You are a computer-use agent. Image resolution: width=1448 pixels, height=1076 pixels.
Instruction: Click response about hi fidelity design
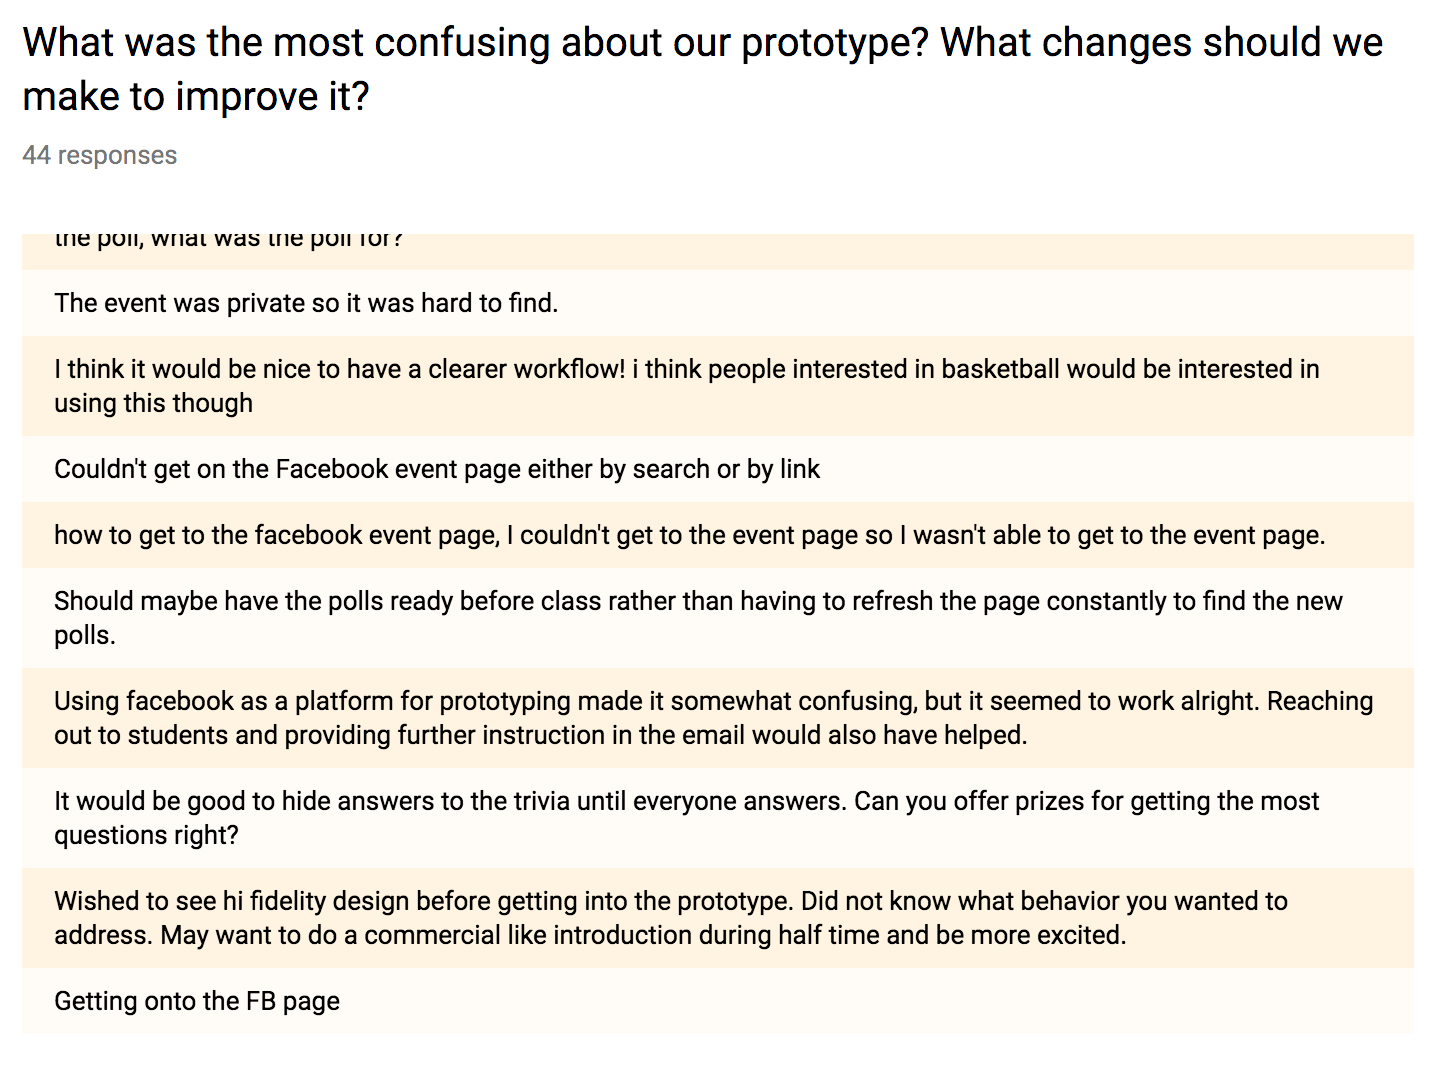pos(718,918)
